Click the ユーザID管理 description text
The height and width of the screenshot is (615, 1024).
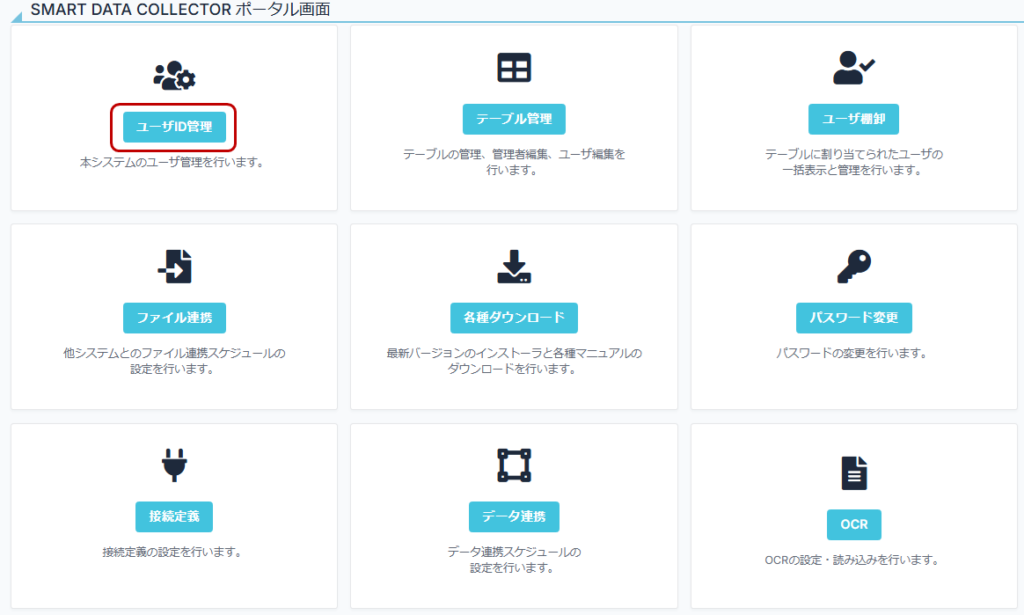coord(171,160)
